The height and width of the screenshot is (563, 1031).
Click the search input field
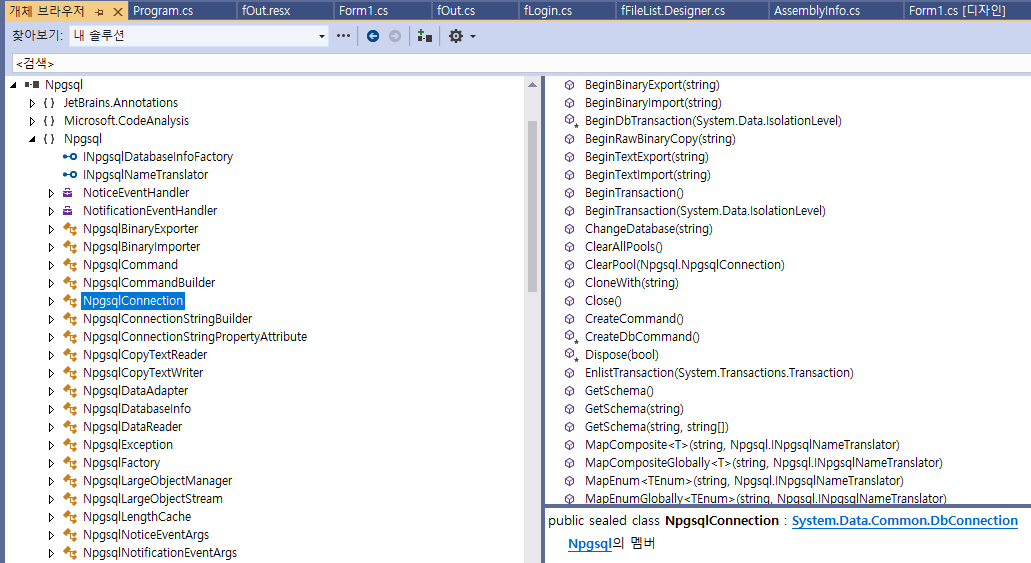(521, 63)
